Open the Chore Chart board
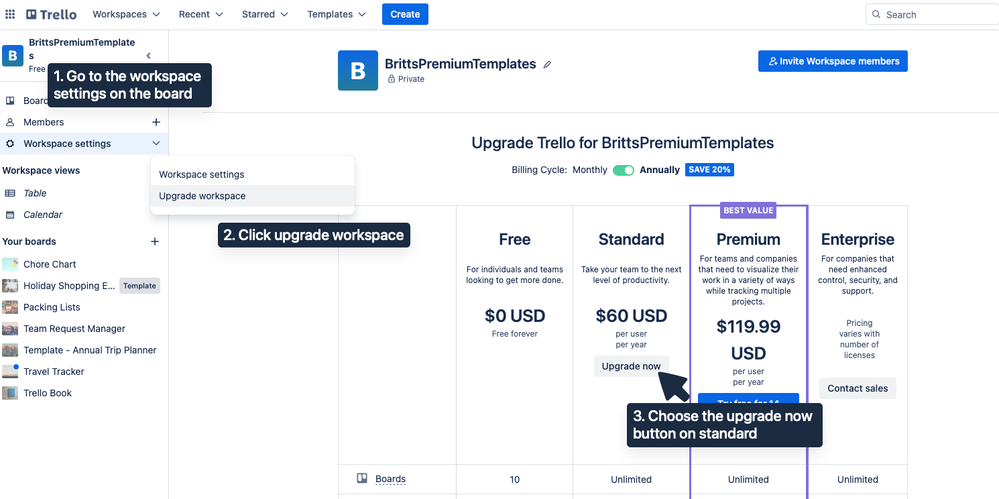 pos(50,264)
